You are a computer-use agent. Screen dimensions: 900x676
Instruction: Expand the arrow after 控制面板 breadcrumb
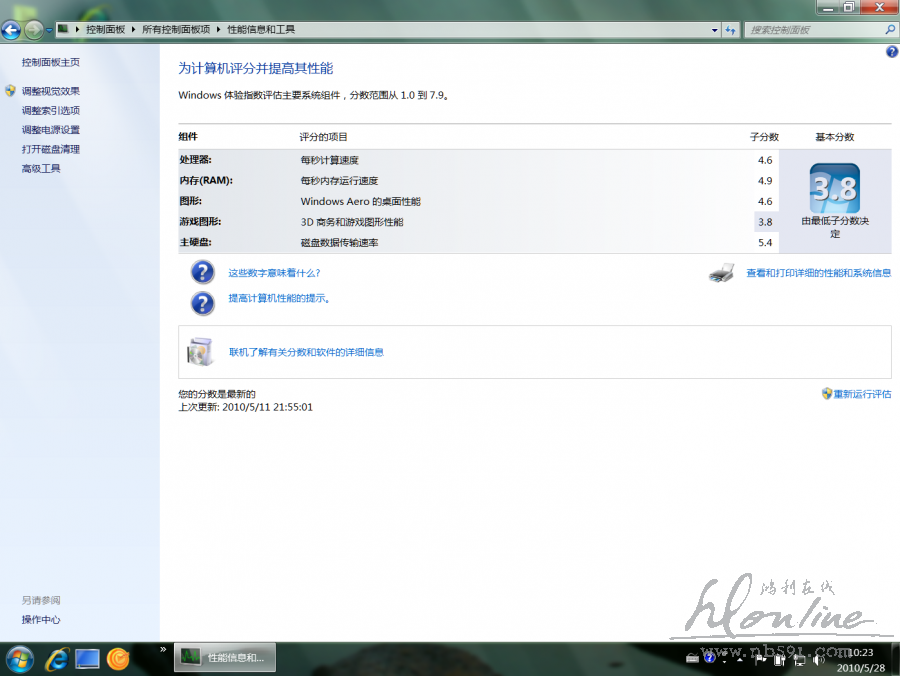tap(133, 30)
